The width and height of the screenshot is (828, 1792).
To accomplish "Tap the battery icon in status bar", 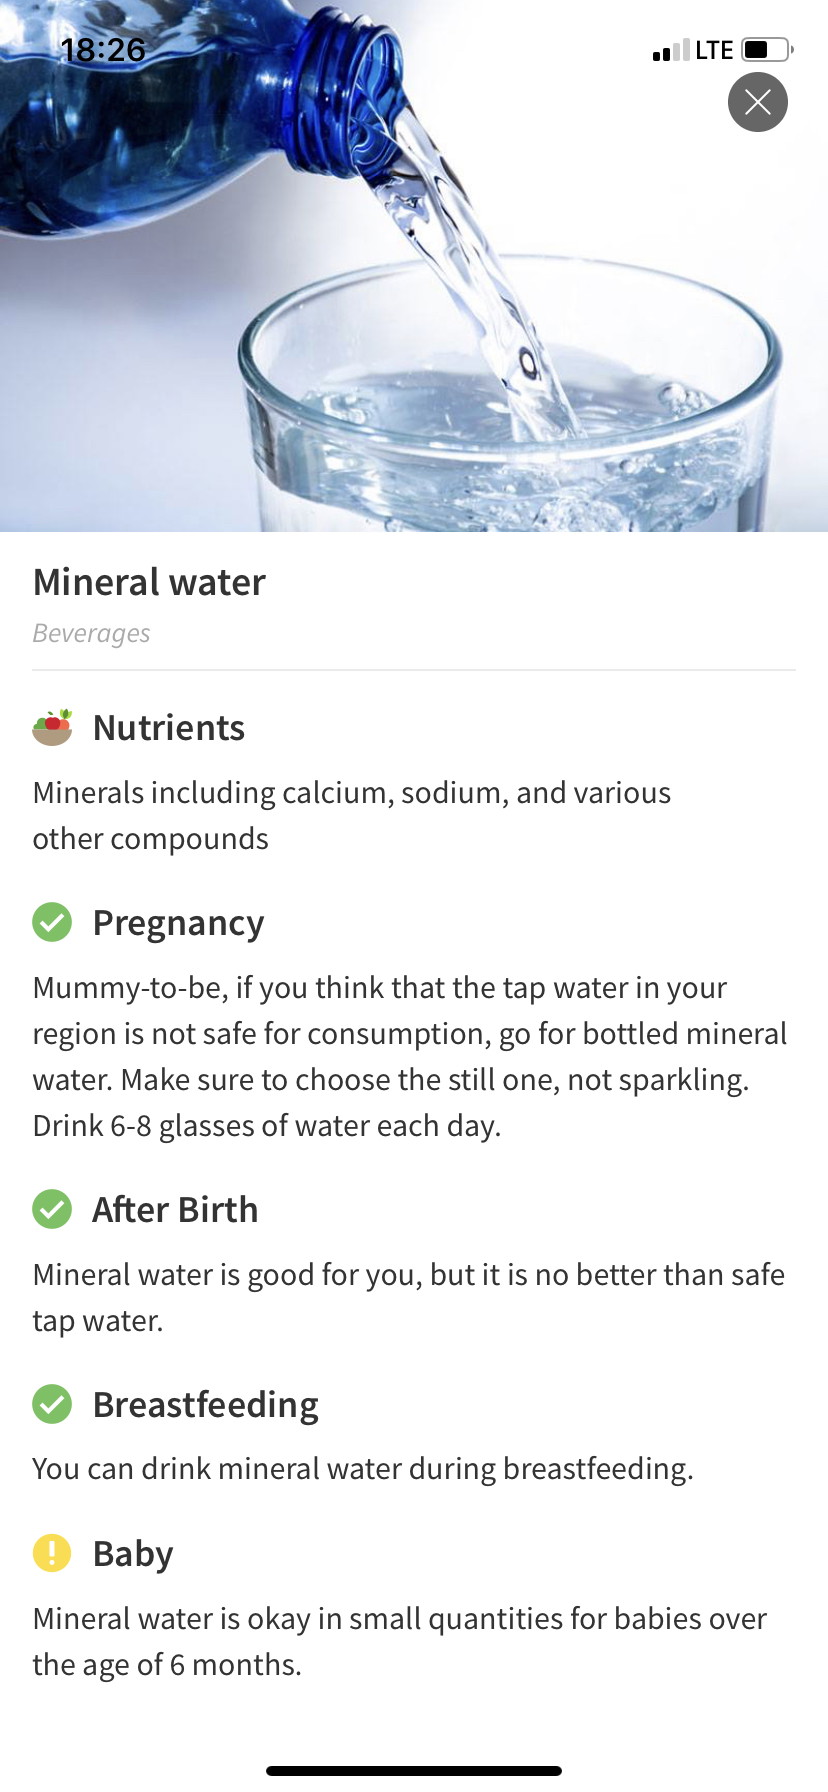I will tap(767, 50).
